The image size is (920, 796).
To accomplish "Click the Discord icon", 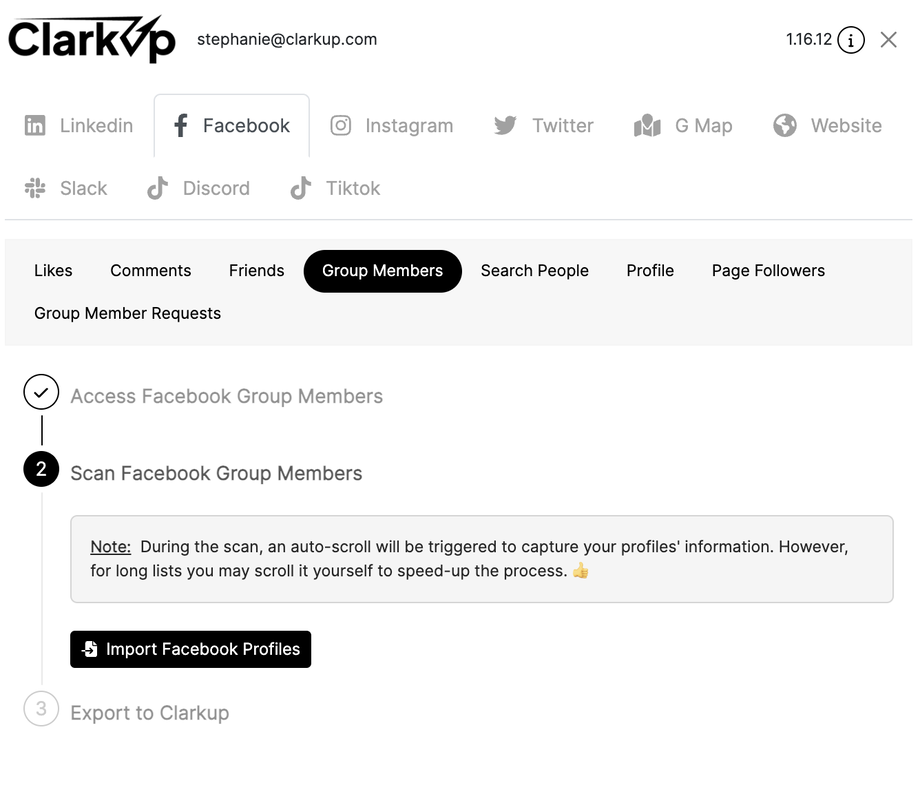I will pos(158,188).
